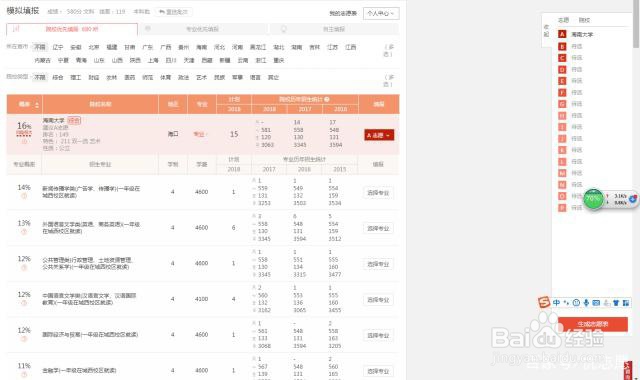Click Sogou toolbar microphone icon
Viewport: 640px width, 380px height.
[x=586, y=302]
